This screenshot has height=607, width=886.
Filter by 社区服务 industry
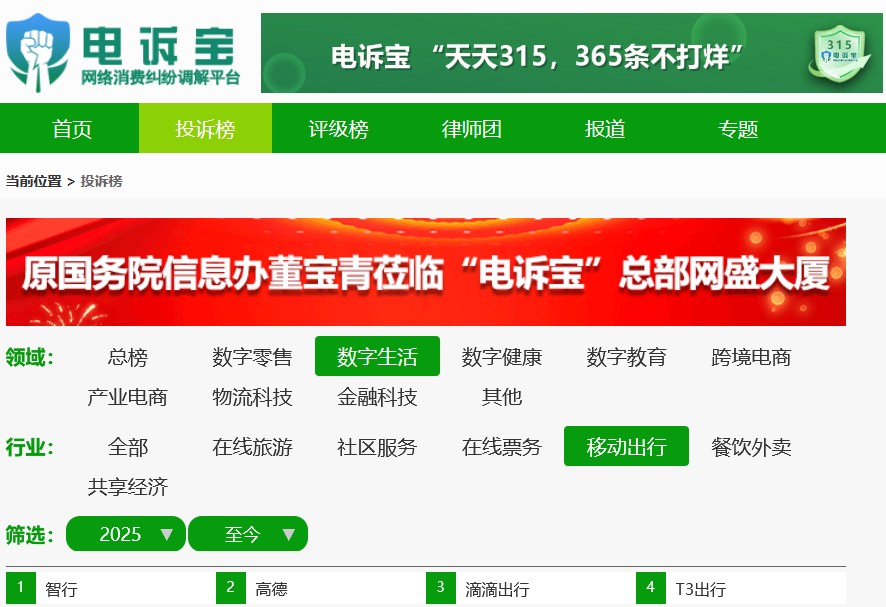[377, 446]
